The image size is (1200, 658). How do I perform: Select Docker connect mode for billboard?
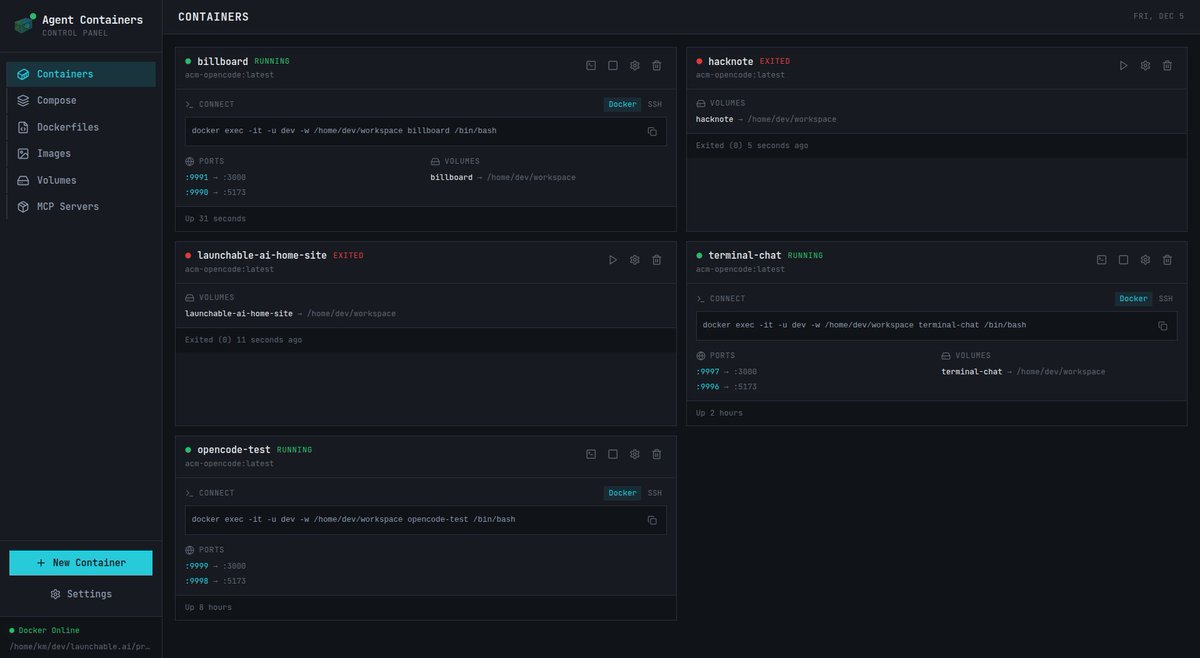pyautogui.click(x=622, y=104)
